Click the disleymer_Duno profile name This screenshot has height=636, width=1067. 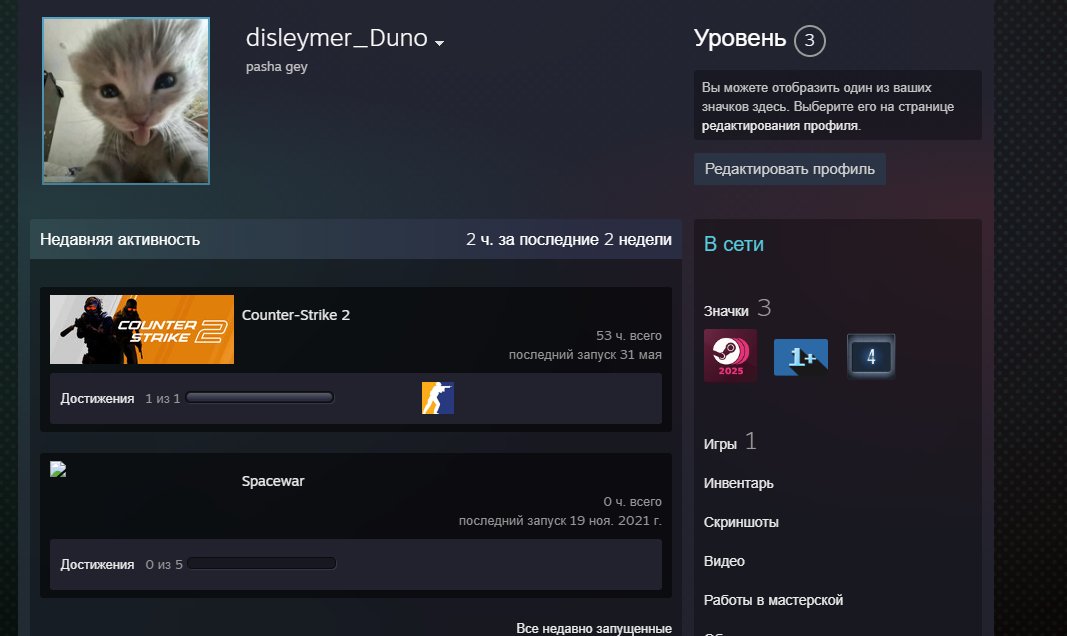(336, 37)
